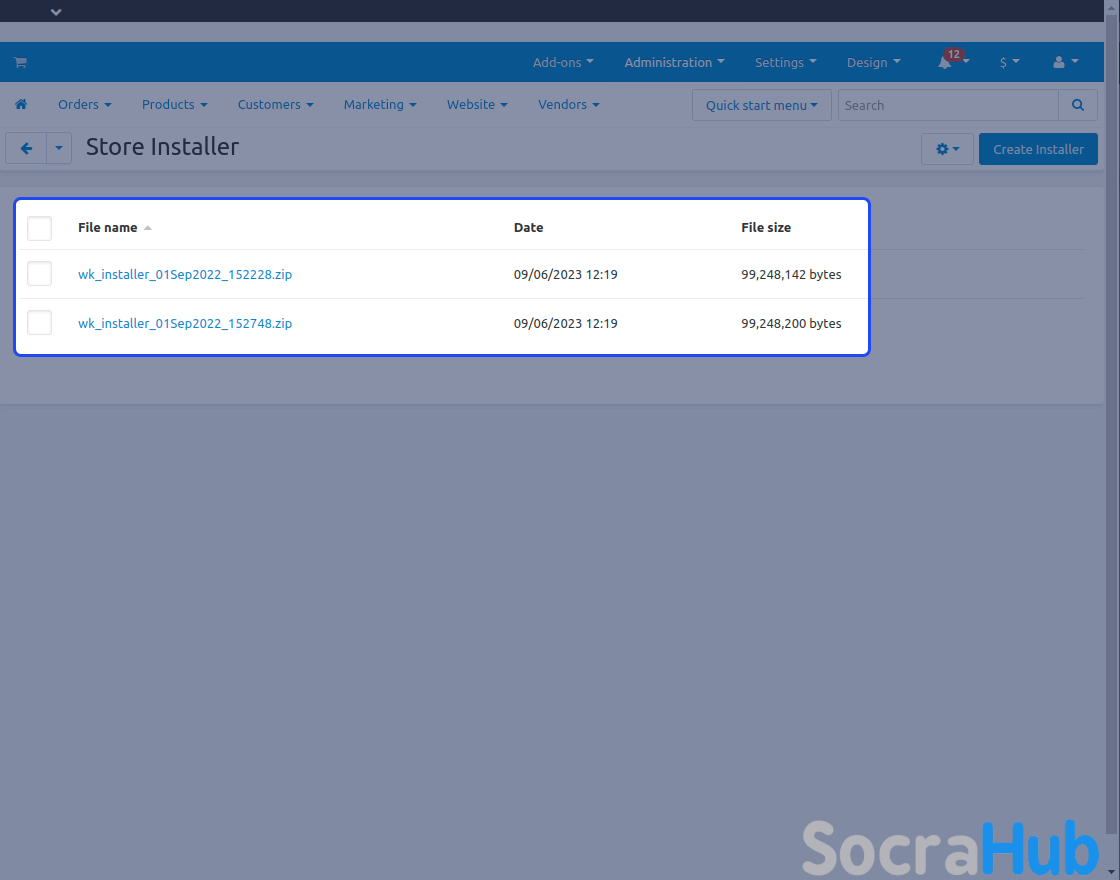1120x880 pixels.
Task: Check the wk_installer_01Sep2022_152228.zip row checkbox
Action: tap(40, 274)
